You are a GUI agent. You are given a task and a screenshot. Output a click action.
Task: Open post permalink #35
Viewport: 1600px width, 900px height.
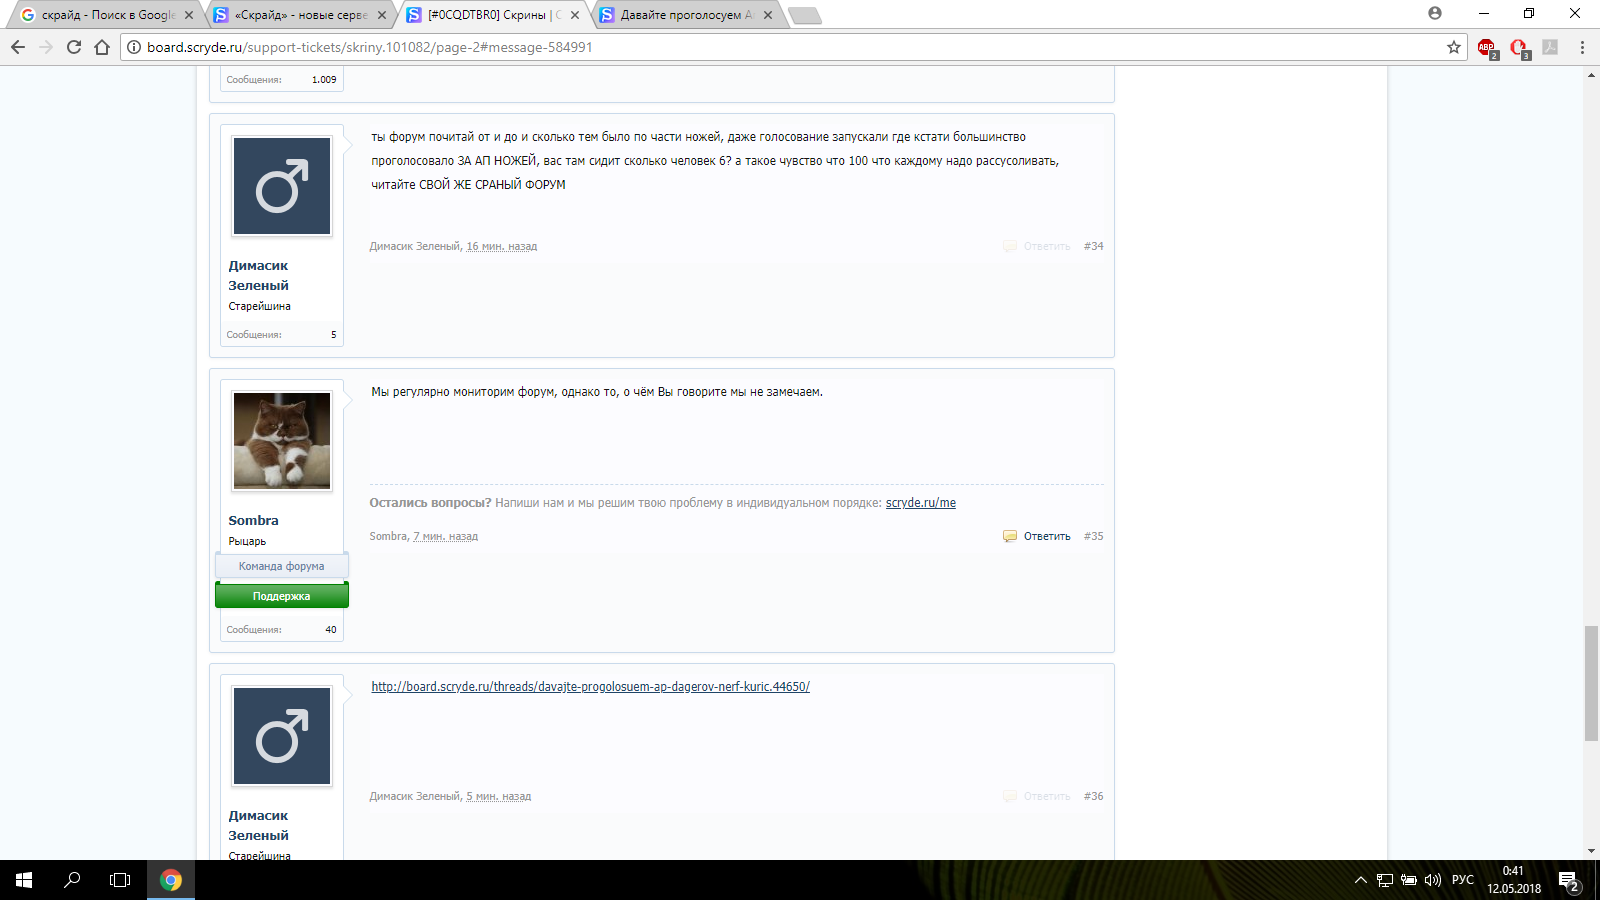[1094, 536]
